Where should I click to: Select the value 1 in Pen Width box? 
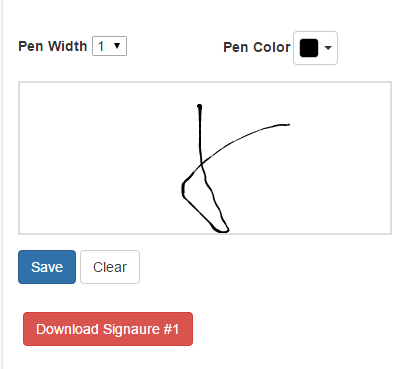(101, 46)
